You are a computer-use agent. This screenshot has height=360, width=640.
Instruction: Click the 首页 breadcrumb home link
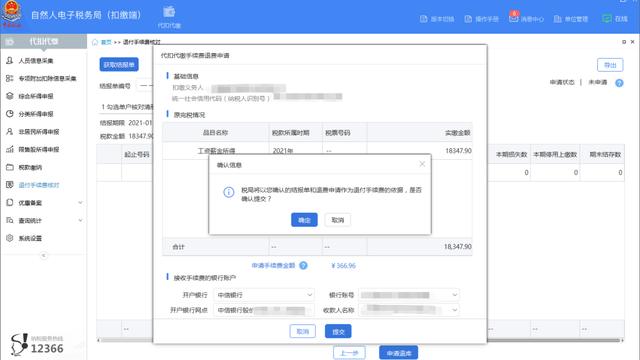(106, 42)
